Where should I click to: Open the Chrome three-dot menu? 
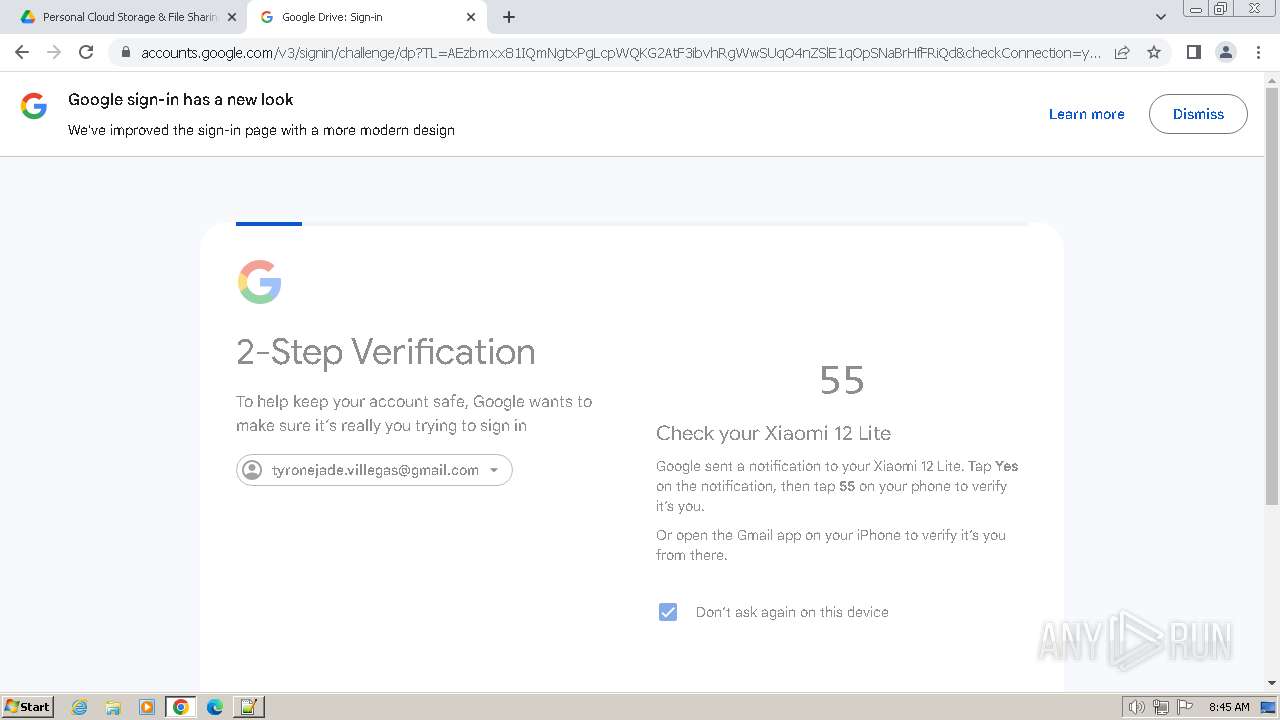tap(1258, 52)
